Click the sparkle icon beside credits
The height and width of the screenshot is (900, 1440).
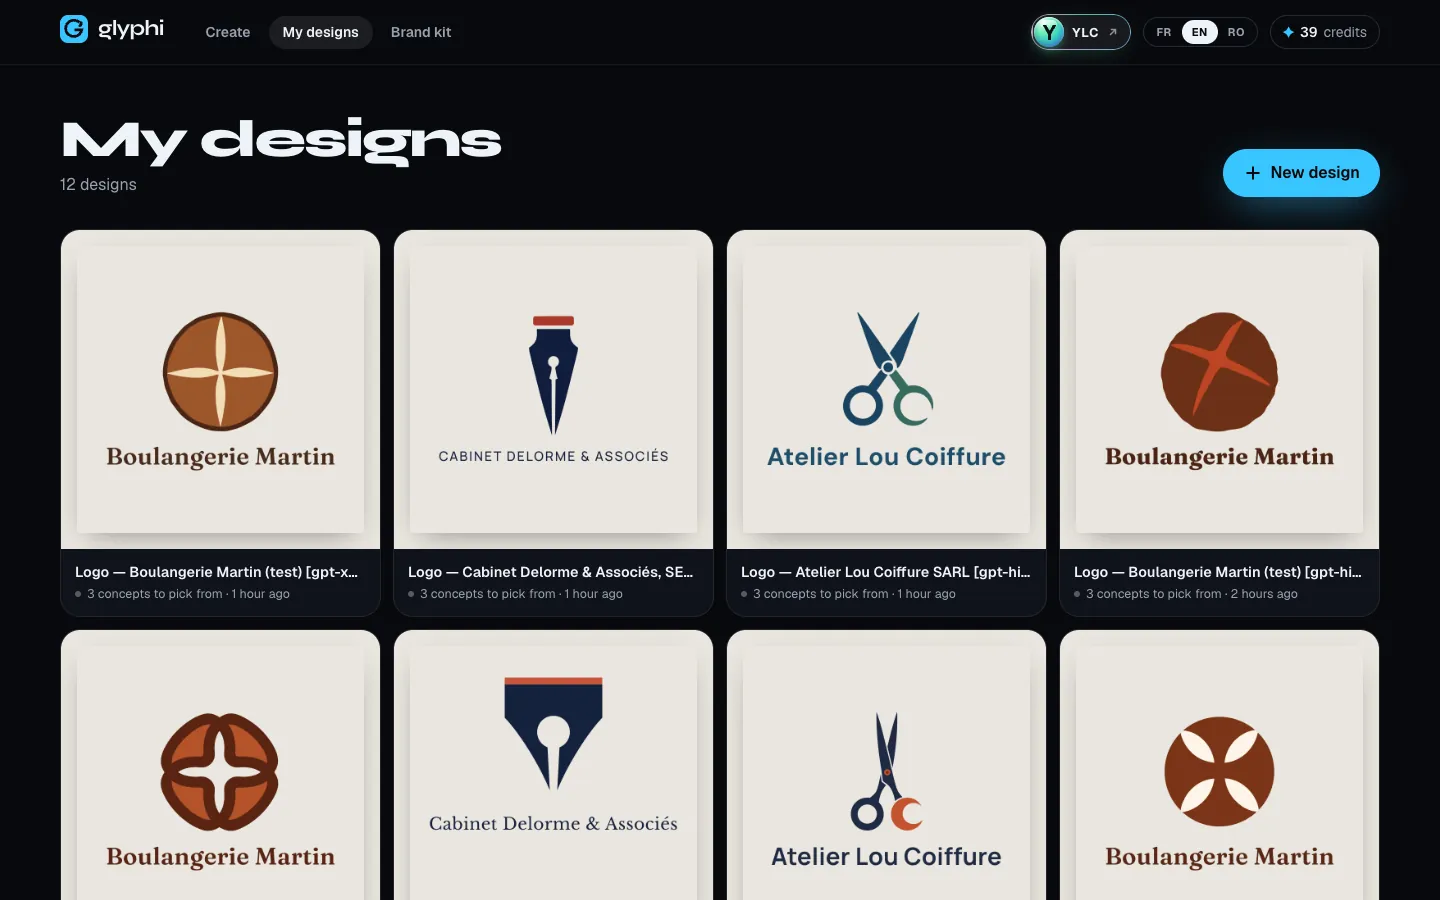coord(1288,32)
